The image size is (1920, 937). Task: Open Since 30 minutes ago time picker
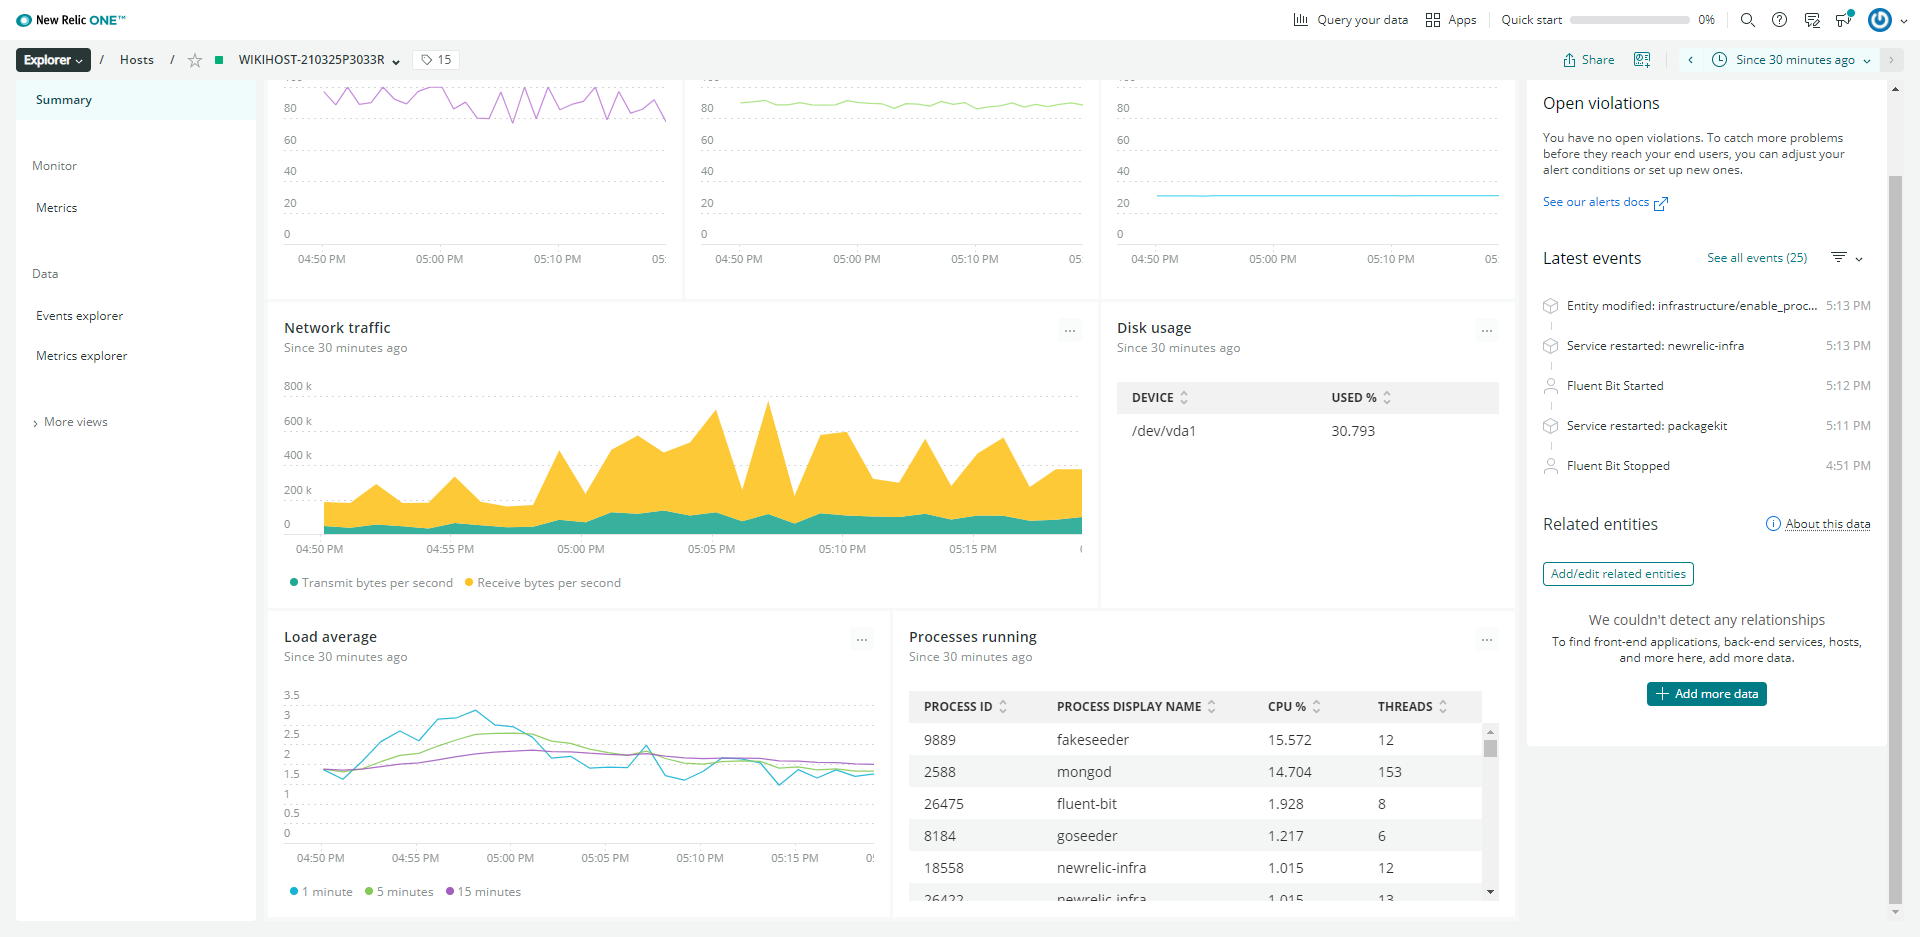coord(1791,60)
